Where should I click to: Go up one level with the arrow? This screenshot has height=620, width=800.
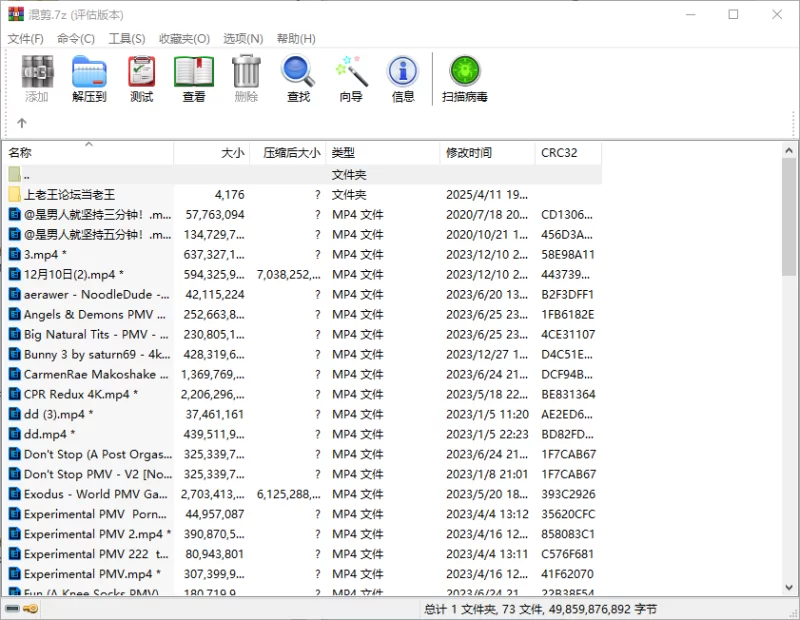(21, 123)
